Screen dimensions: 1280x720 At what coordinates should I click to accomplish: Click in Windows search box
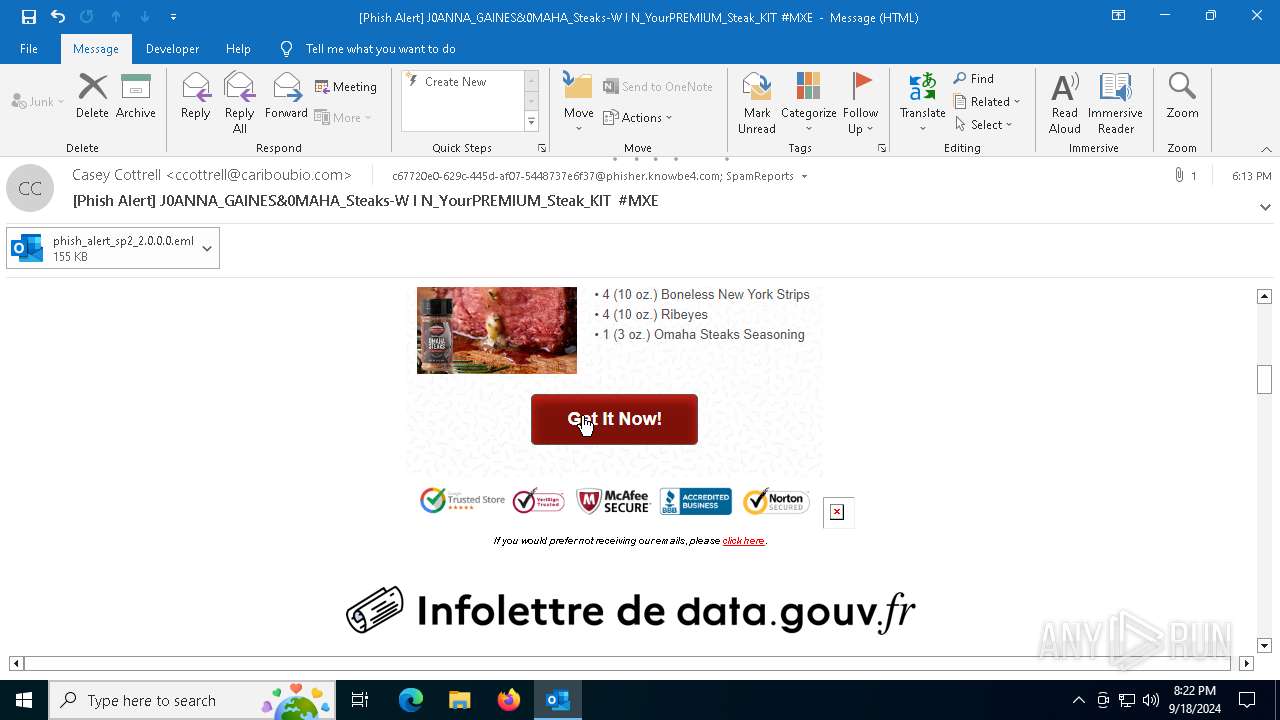pyautogui.click(x=192, y=700)
